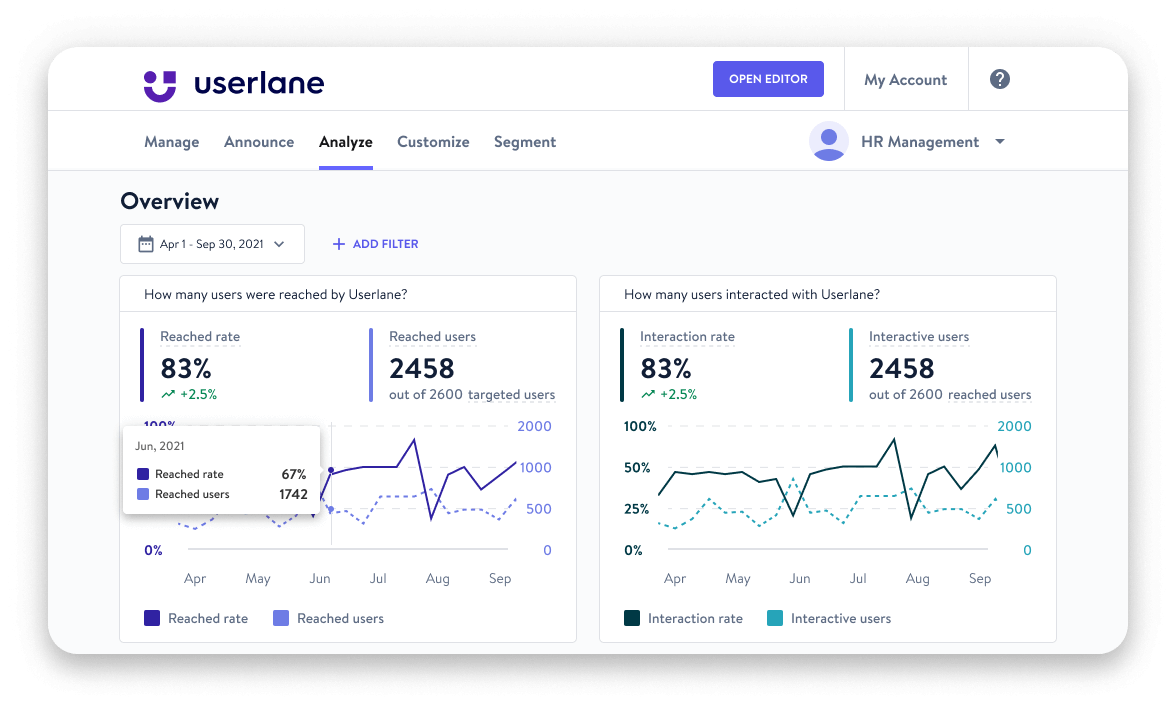Open the help question mark icon

point(999,78)
